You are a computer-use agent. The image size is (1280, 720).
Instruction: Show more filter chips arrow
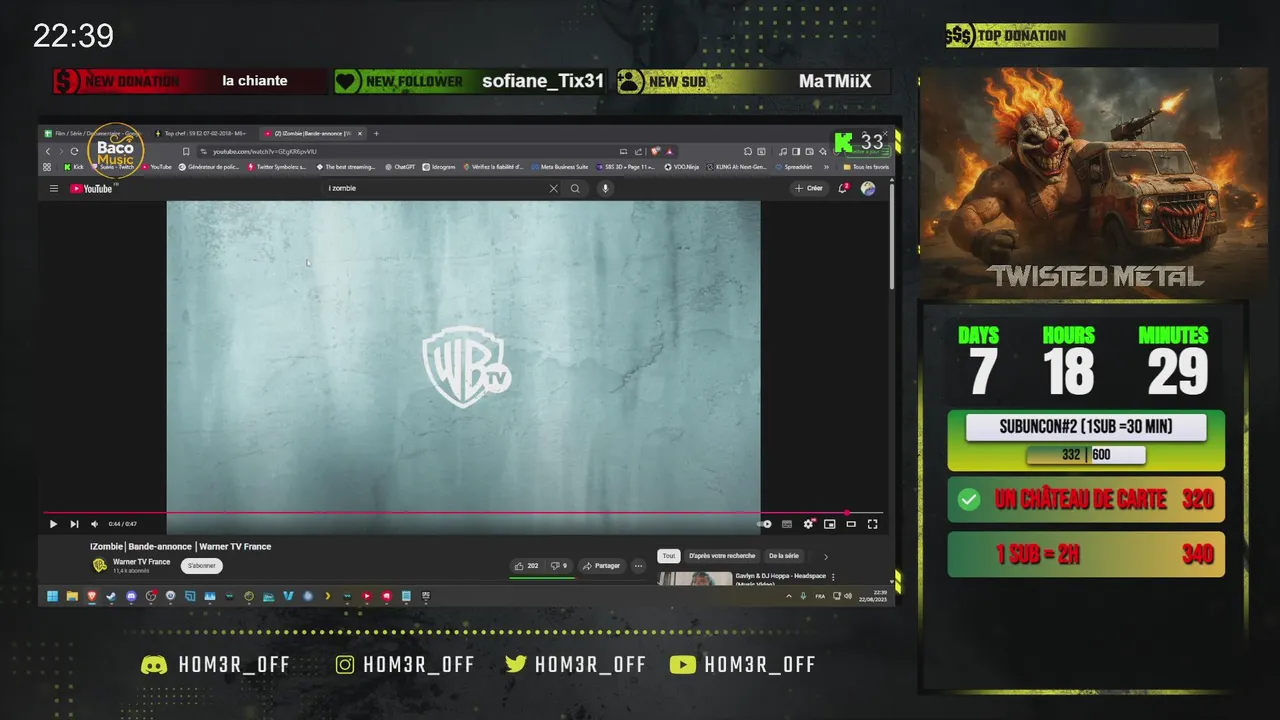tap(826, 556)
